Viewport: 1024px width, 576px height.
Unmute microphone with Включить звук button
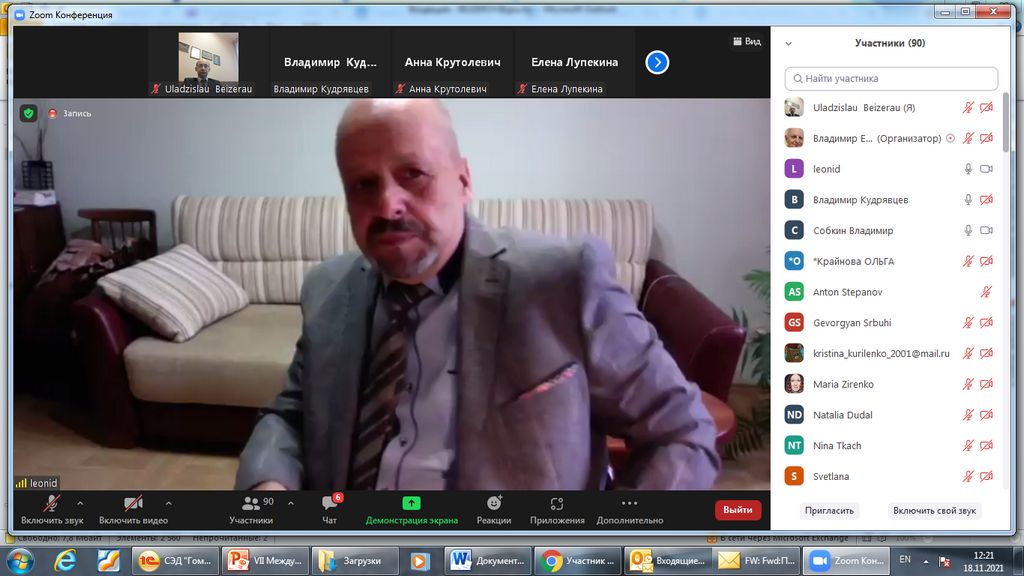(52, 510)
